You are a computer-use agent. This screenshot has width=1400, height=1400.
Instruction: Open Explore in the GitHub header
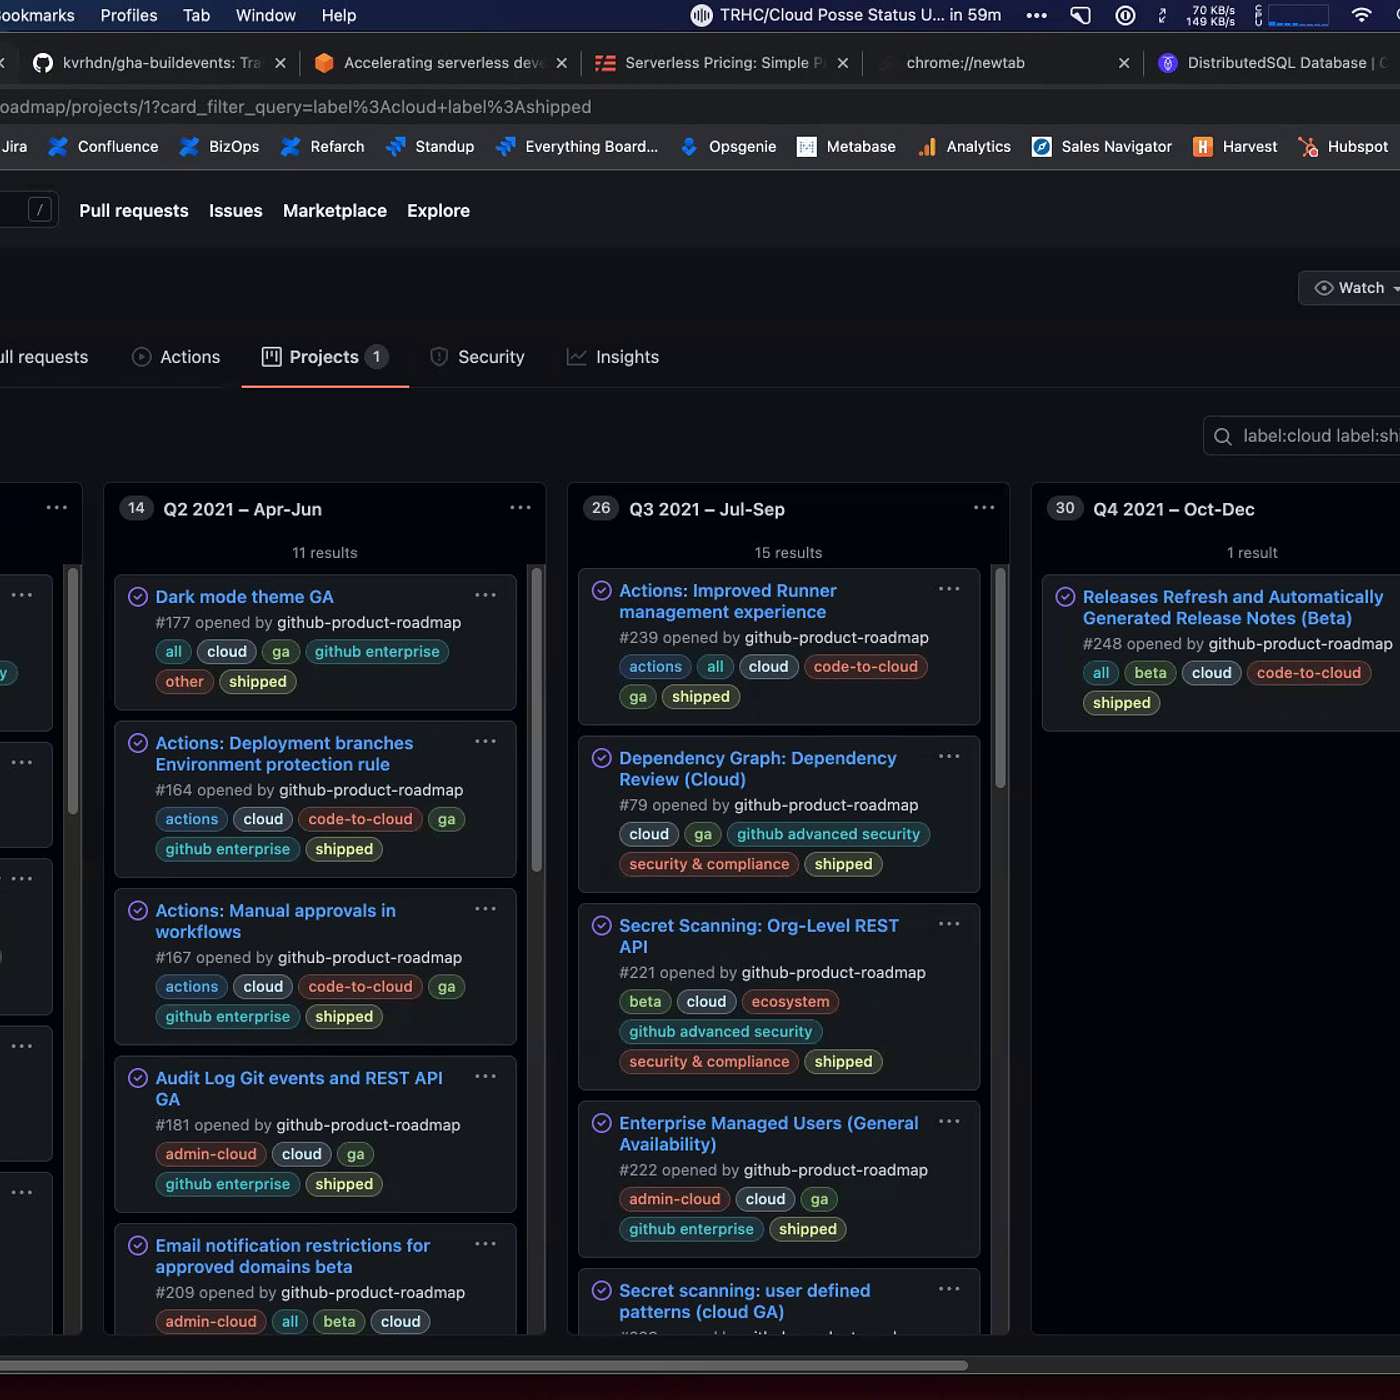click(438, 211)
